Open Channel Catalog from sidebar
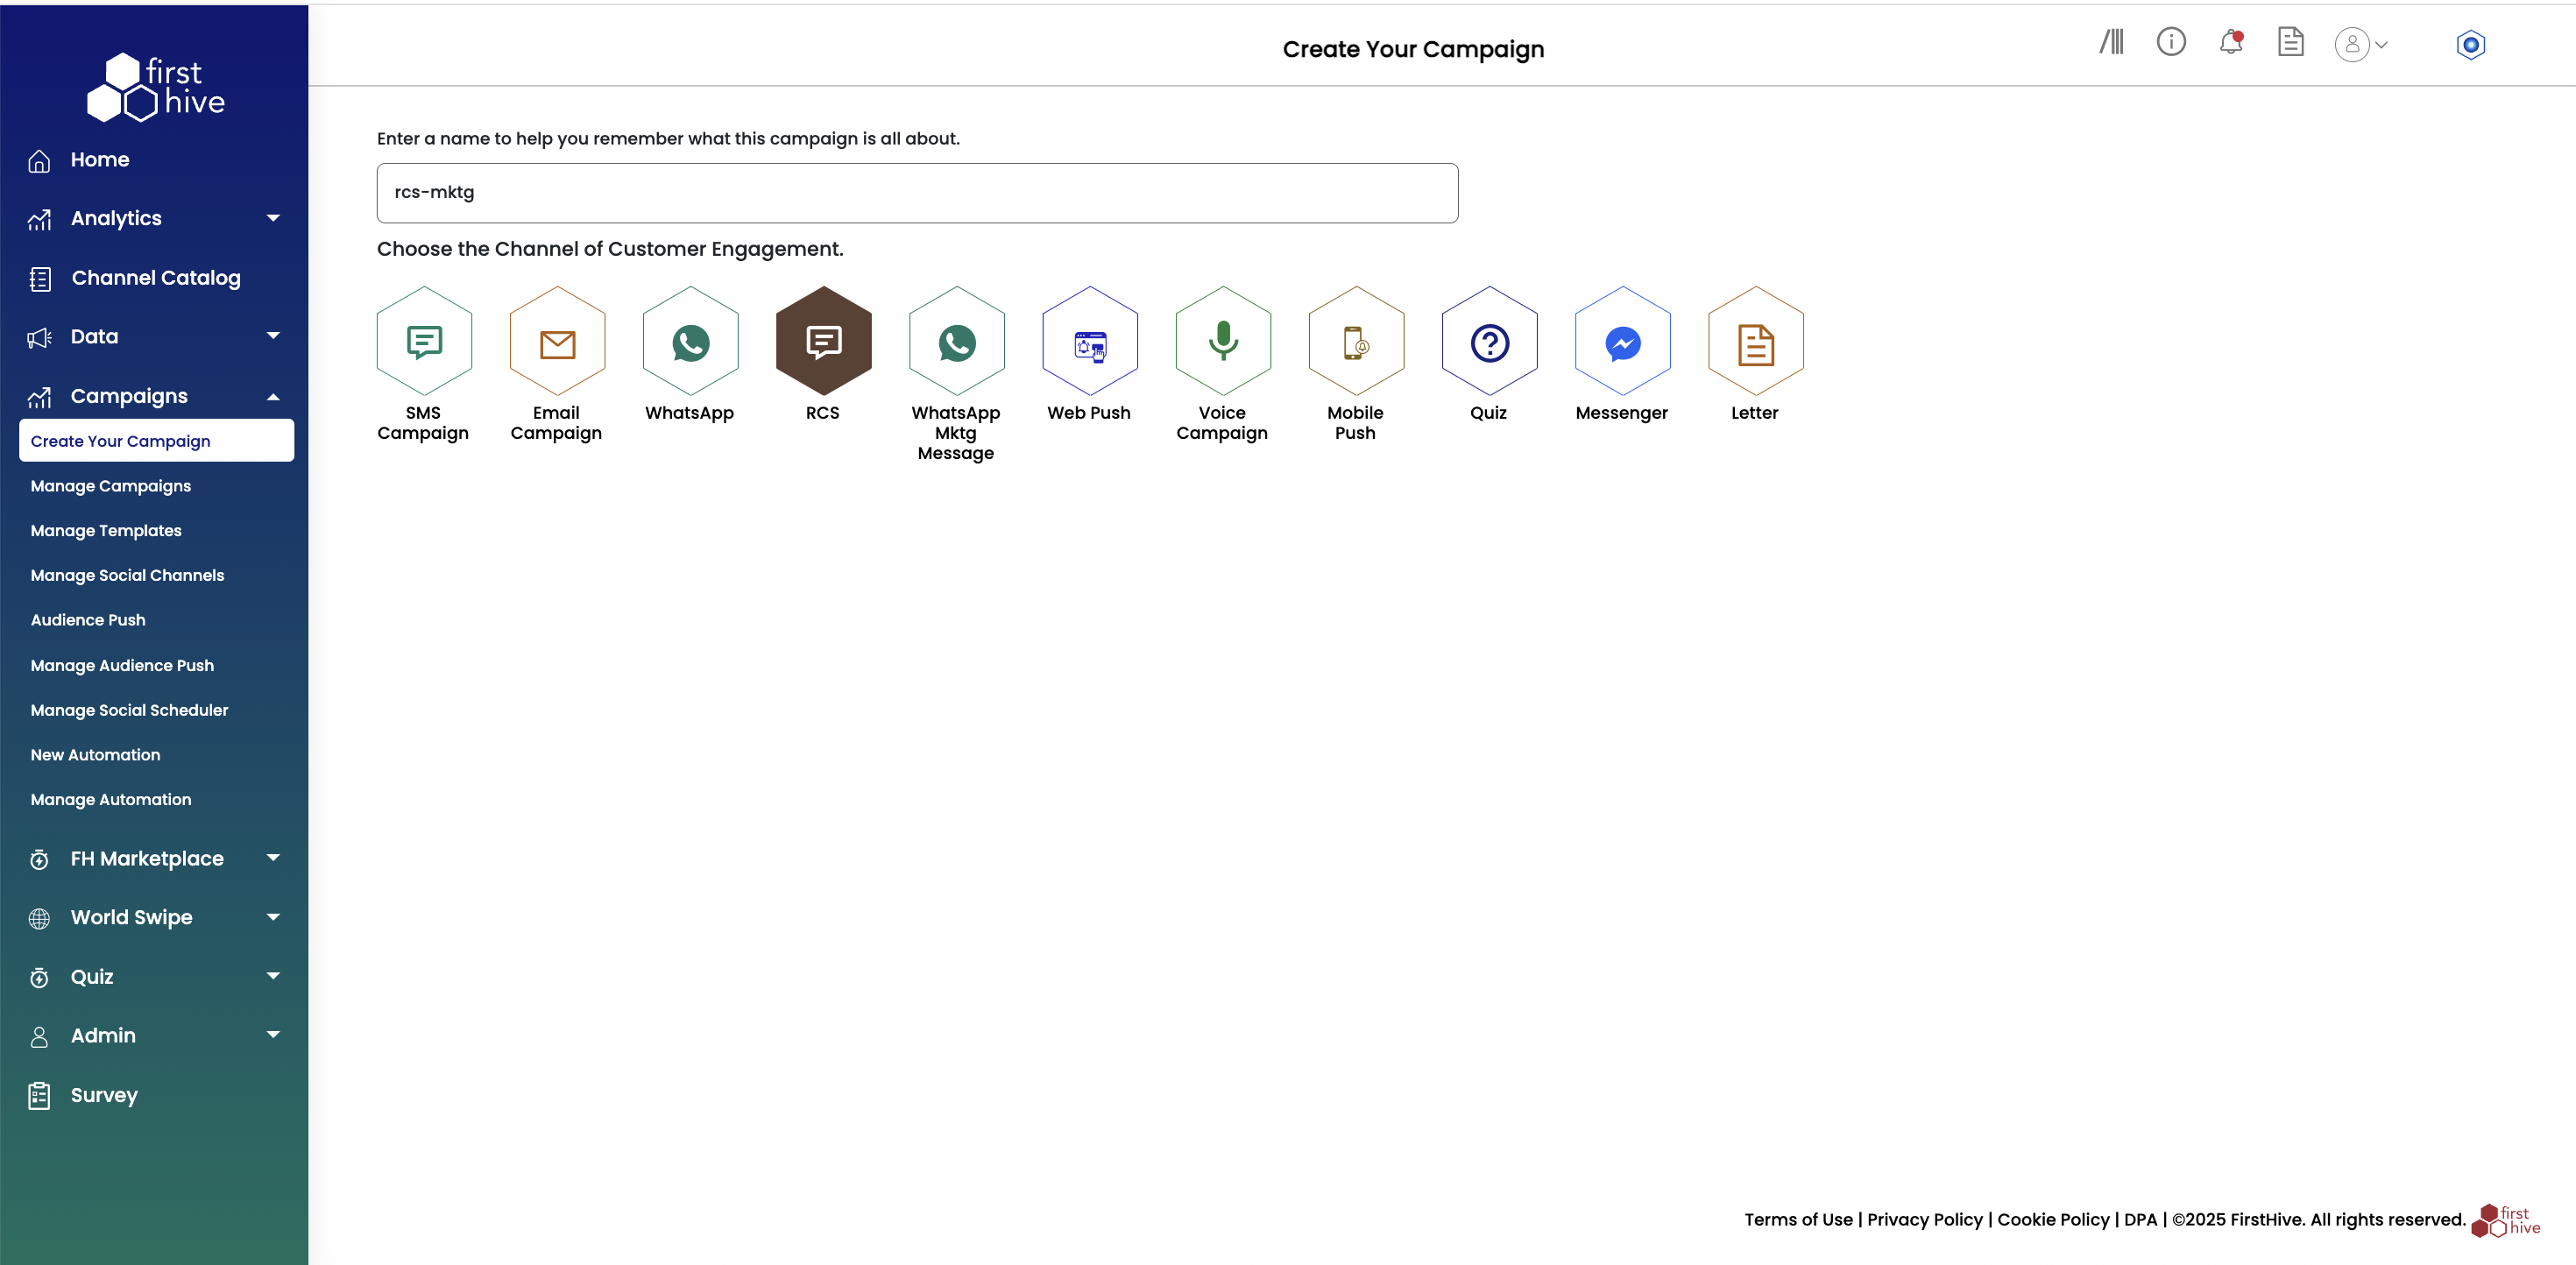This screenshot has height=1265, width=2576. tap(154, 278)
